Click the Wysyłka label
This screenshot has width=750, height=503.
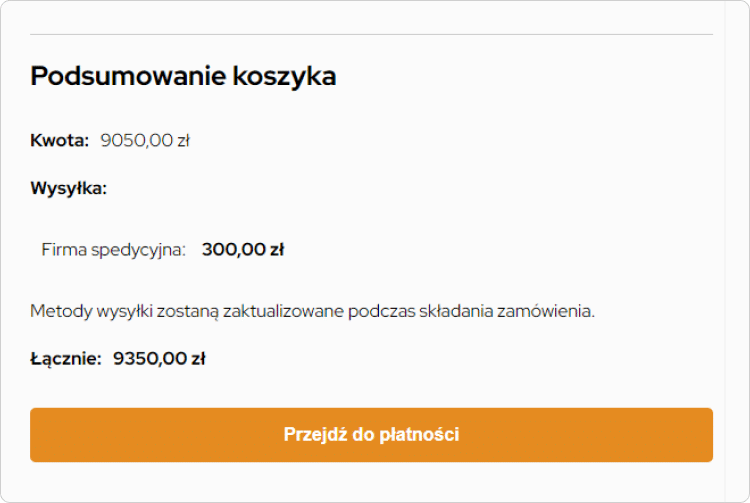[x=68, y=188]
